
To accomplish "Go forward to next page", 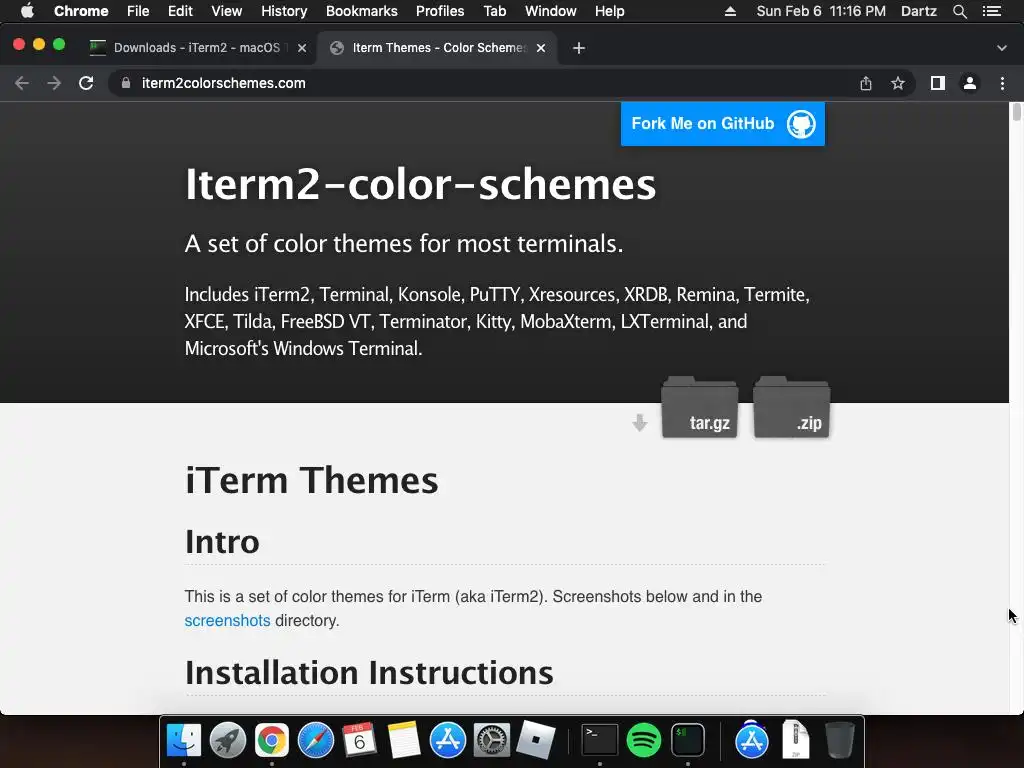I will (x=54, y=83).
